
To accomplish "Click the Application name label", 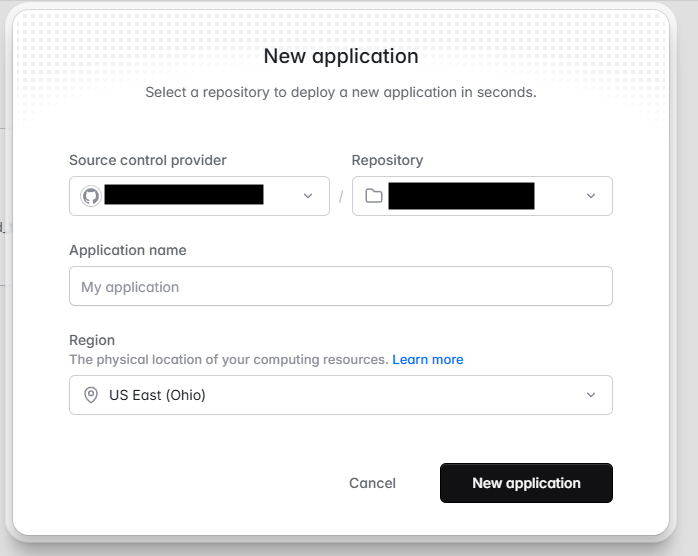I will [128, 250].
